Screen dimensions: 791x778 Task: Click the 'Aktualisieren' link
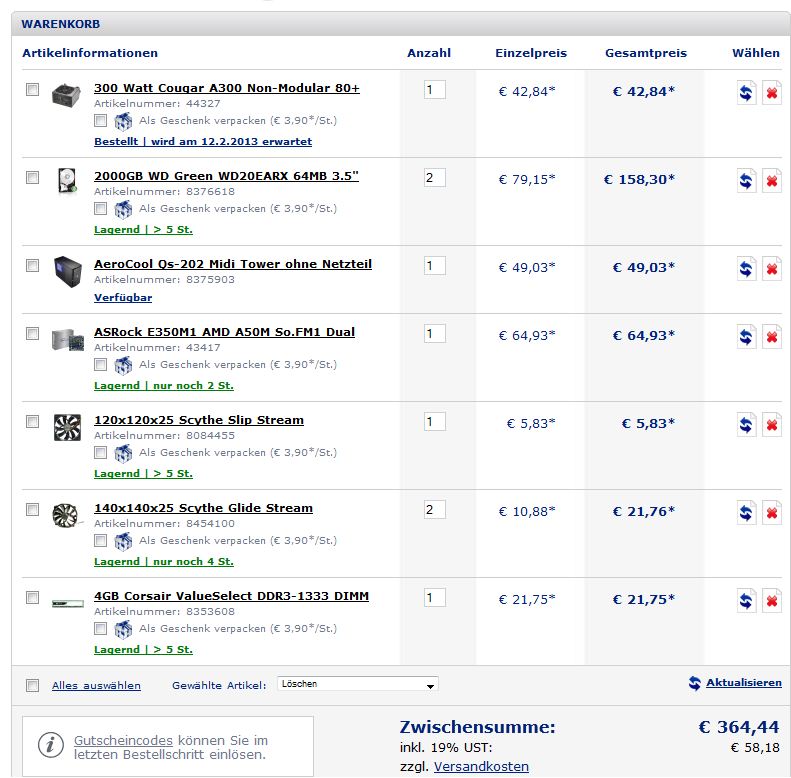point(743,683)
